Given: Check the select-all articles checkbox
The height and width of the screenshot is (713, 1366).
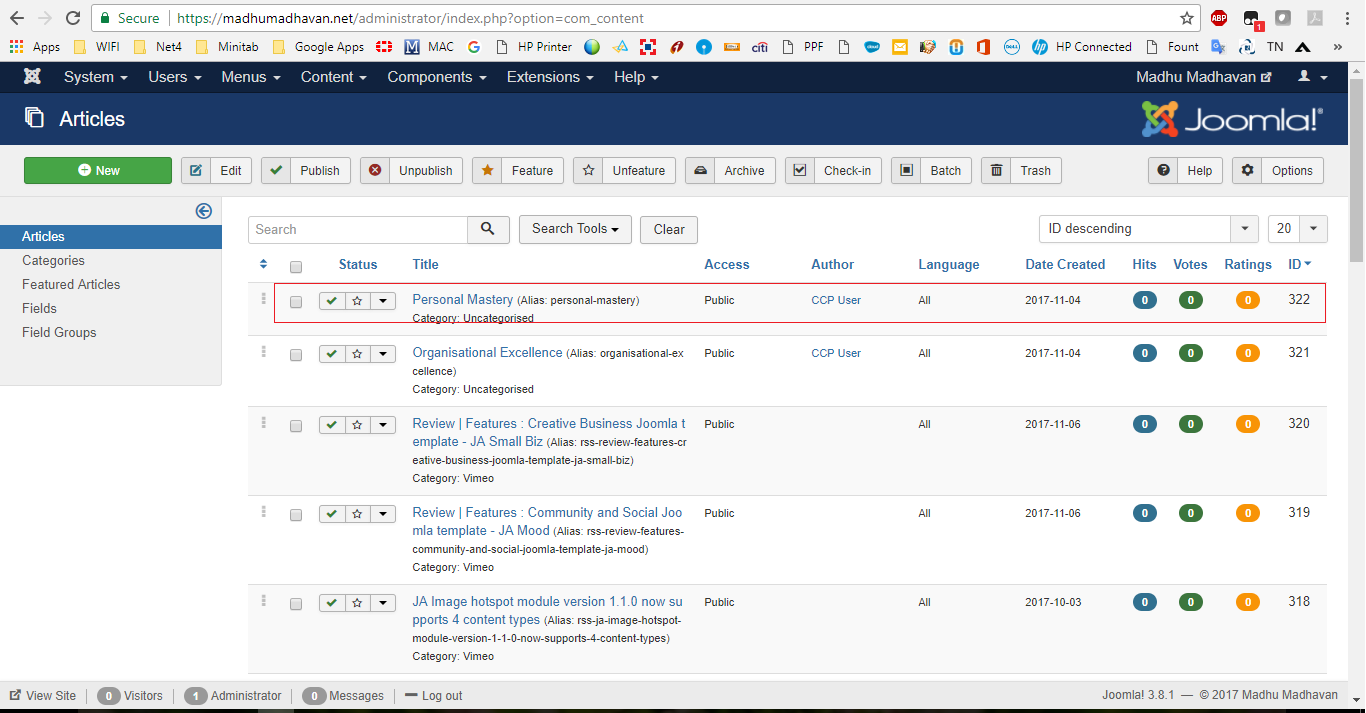Looking at the screenshot, I should pyautogui.click(x=296, y=266).
